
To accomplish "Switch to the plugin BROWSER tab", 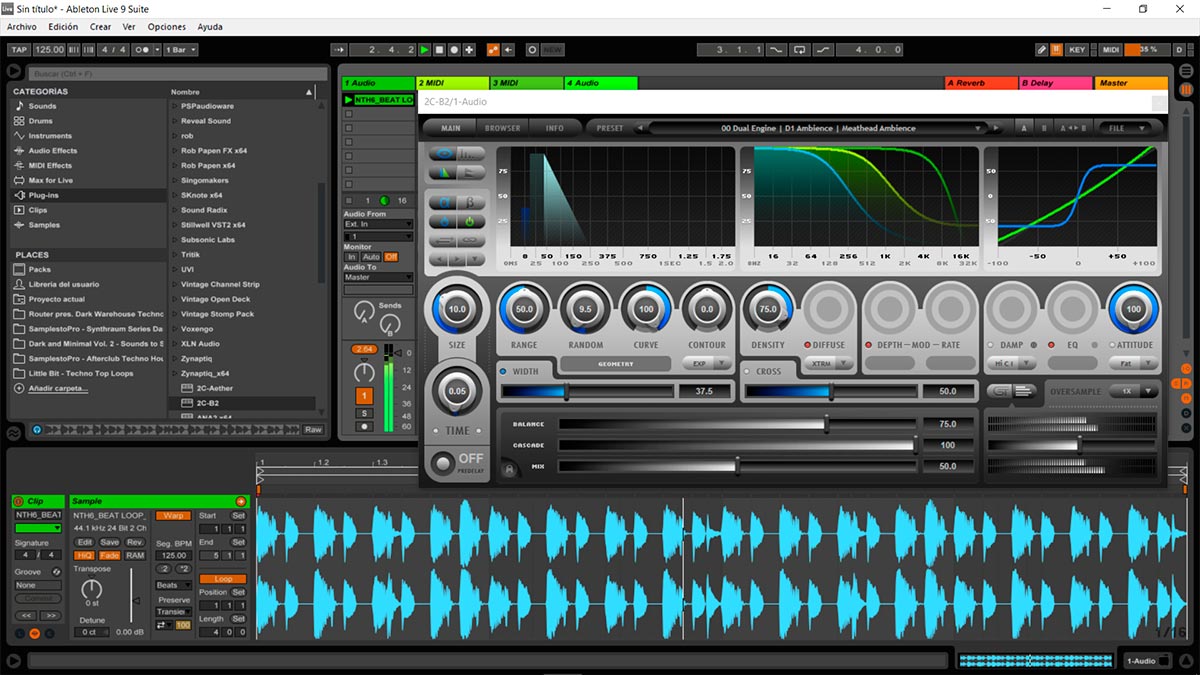I will coord(503,128).
